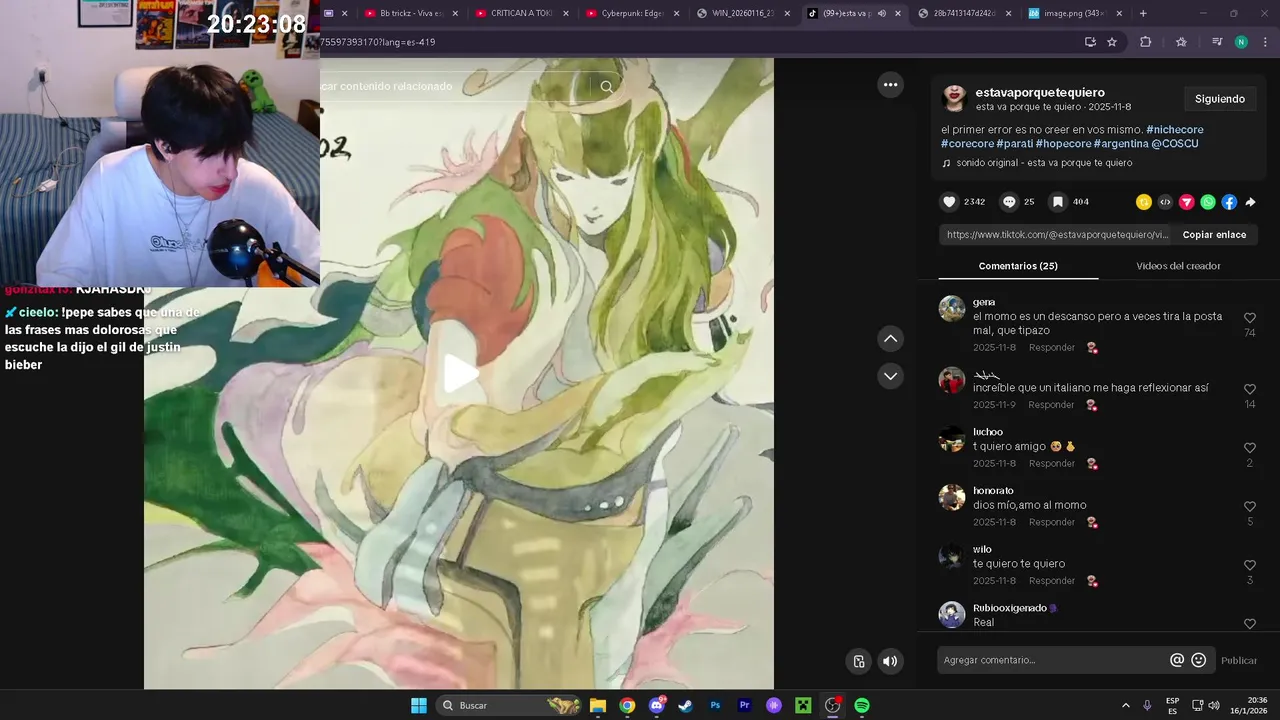Play the paused TikTok video

[460, 373]
